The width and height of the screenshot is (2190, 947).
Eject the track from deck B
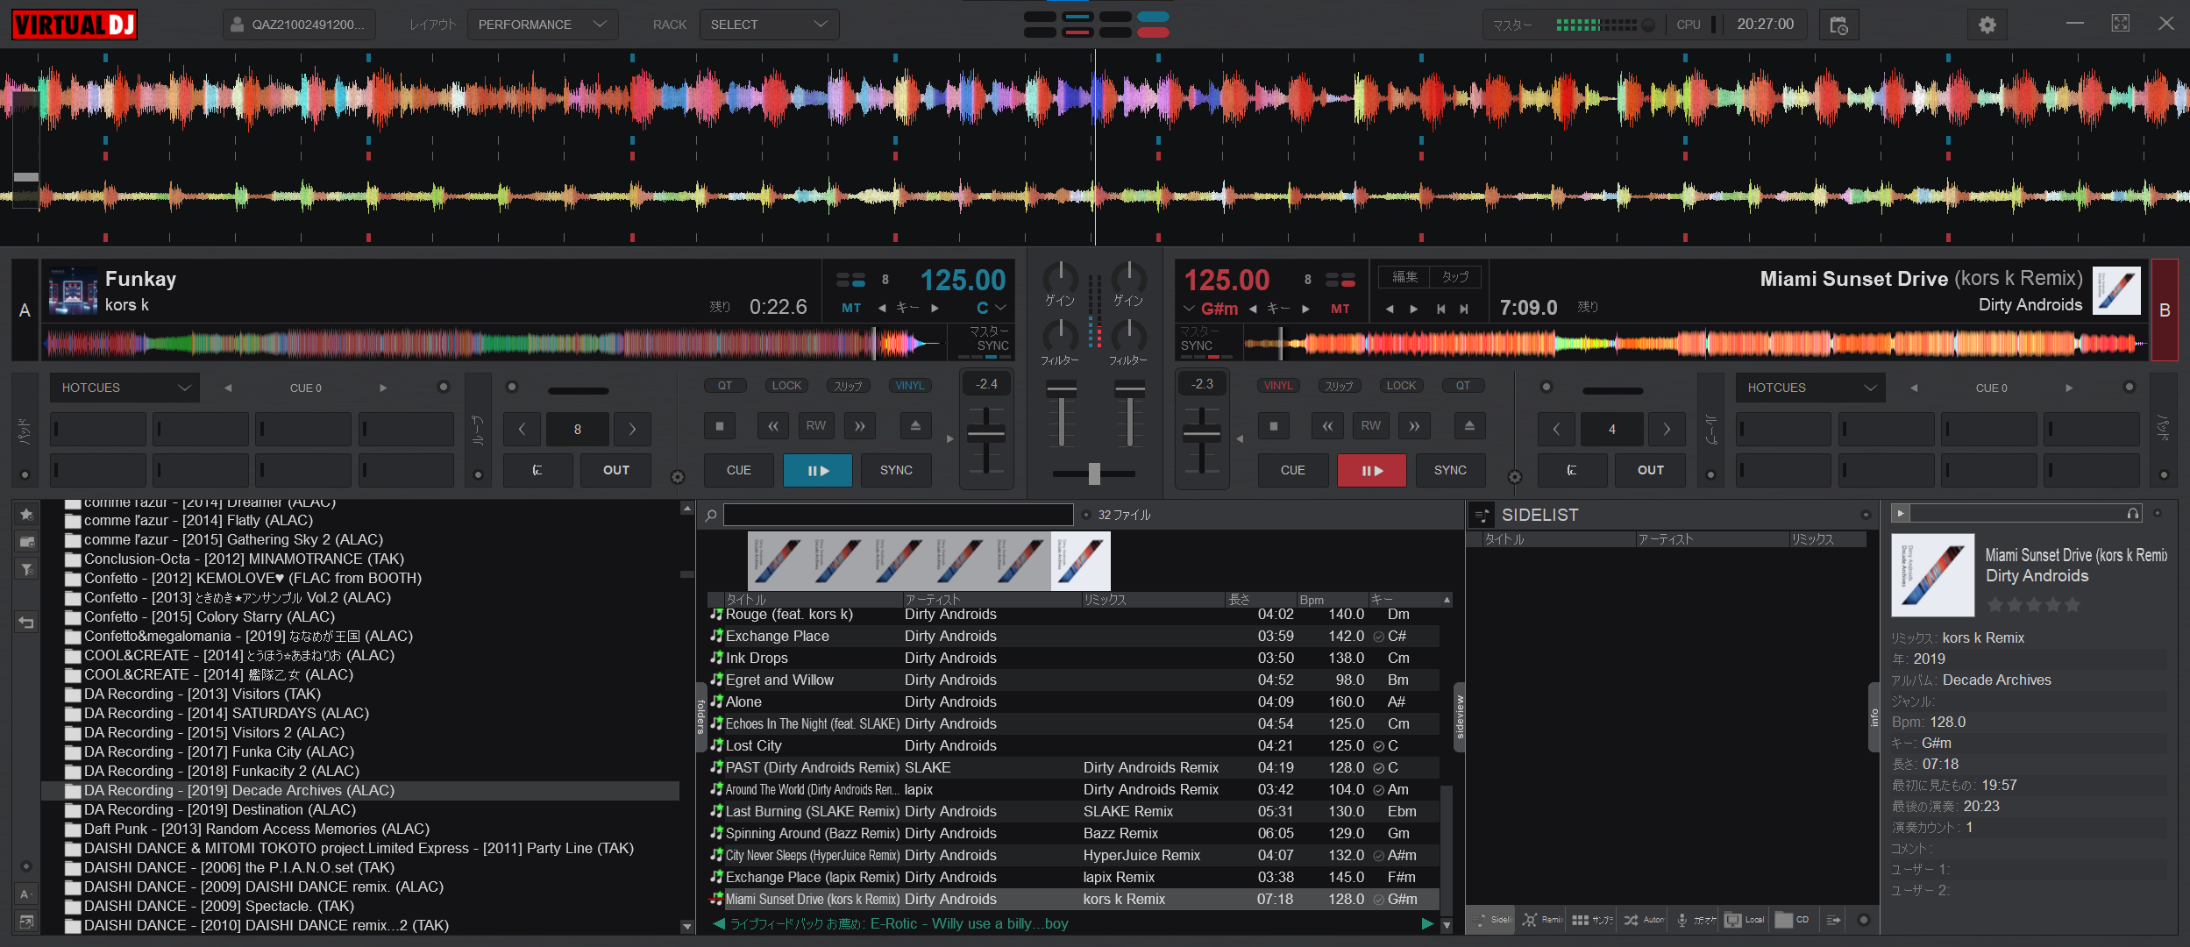pyautogui.click(x=1469, y=426)
